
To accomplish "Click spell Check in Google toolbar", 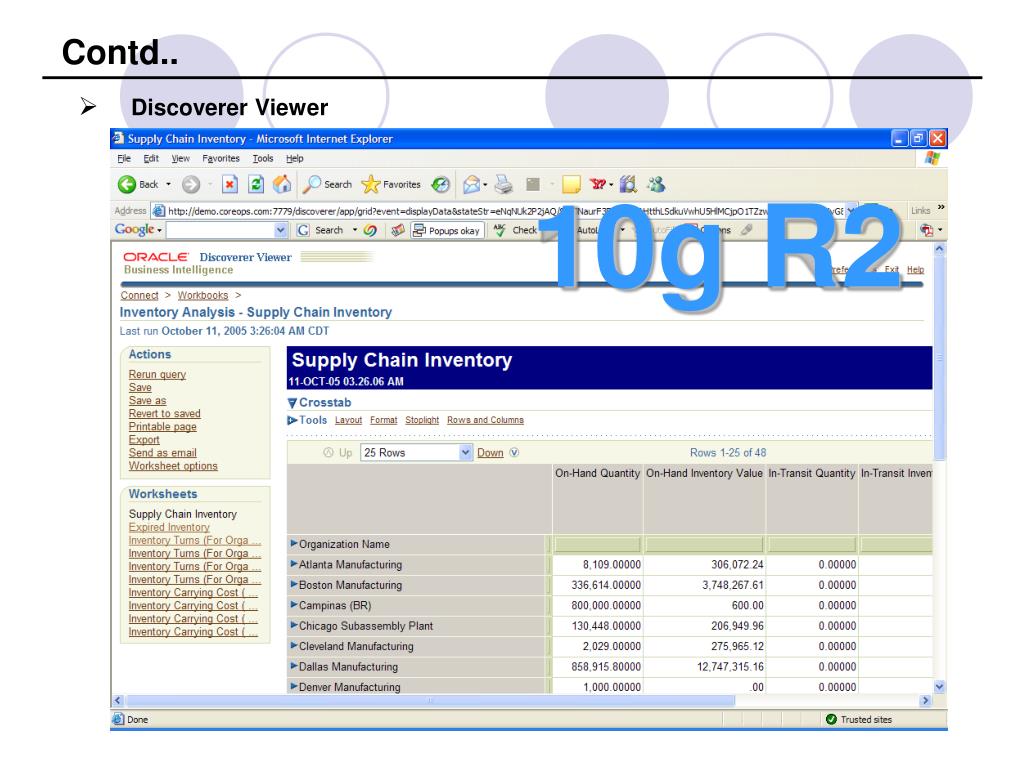I will point(515,231).
